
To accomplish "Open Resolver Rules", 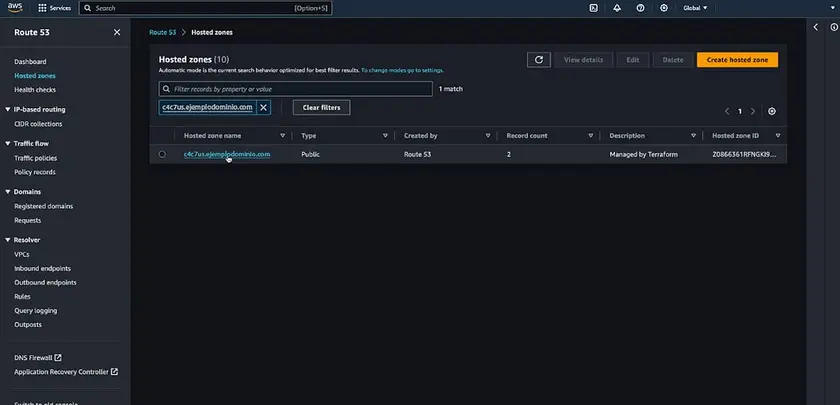I will [x=22, y=296].
